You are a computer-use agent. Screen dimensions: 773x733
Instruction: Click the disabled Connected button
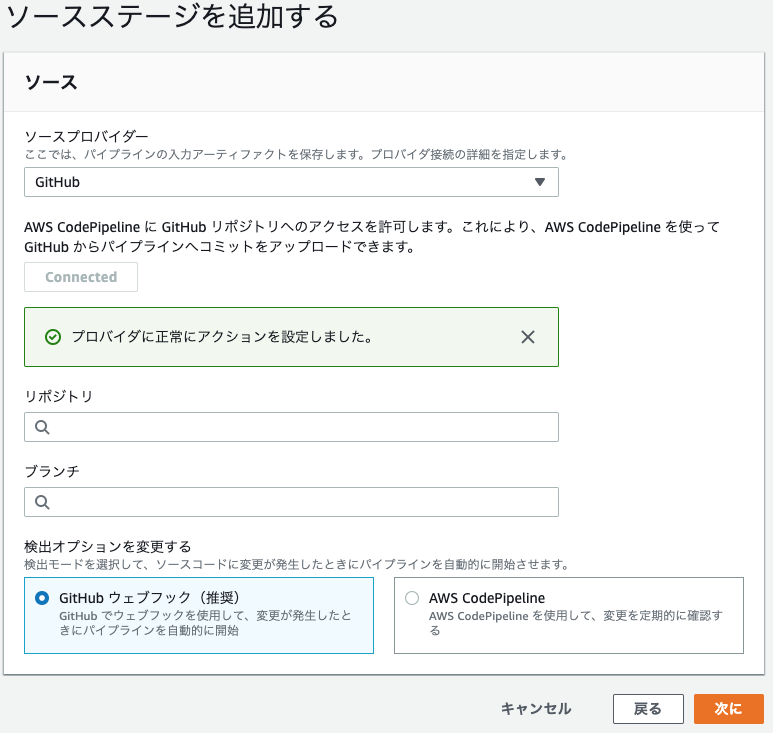tap(81, 277)
